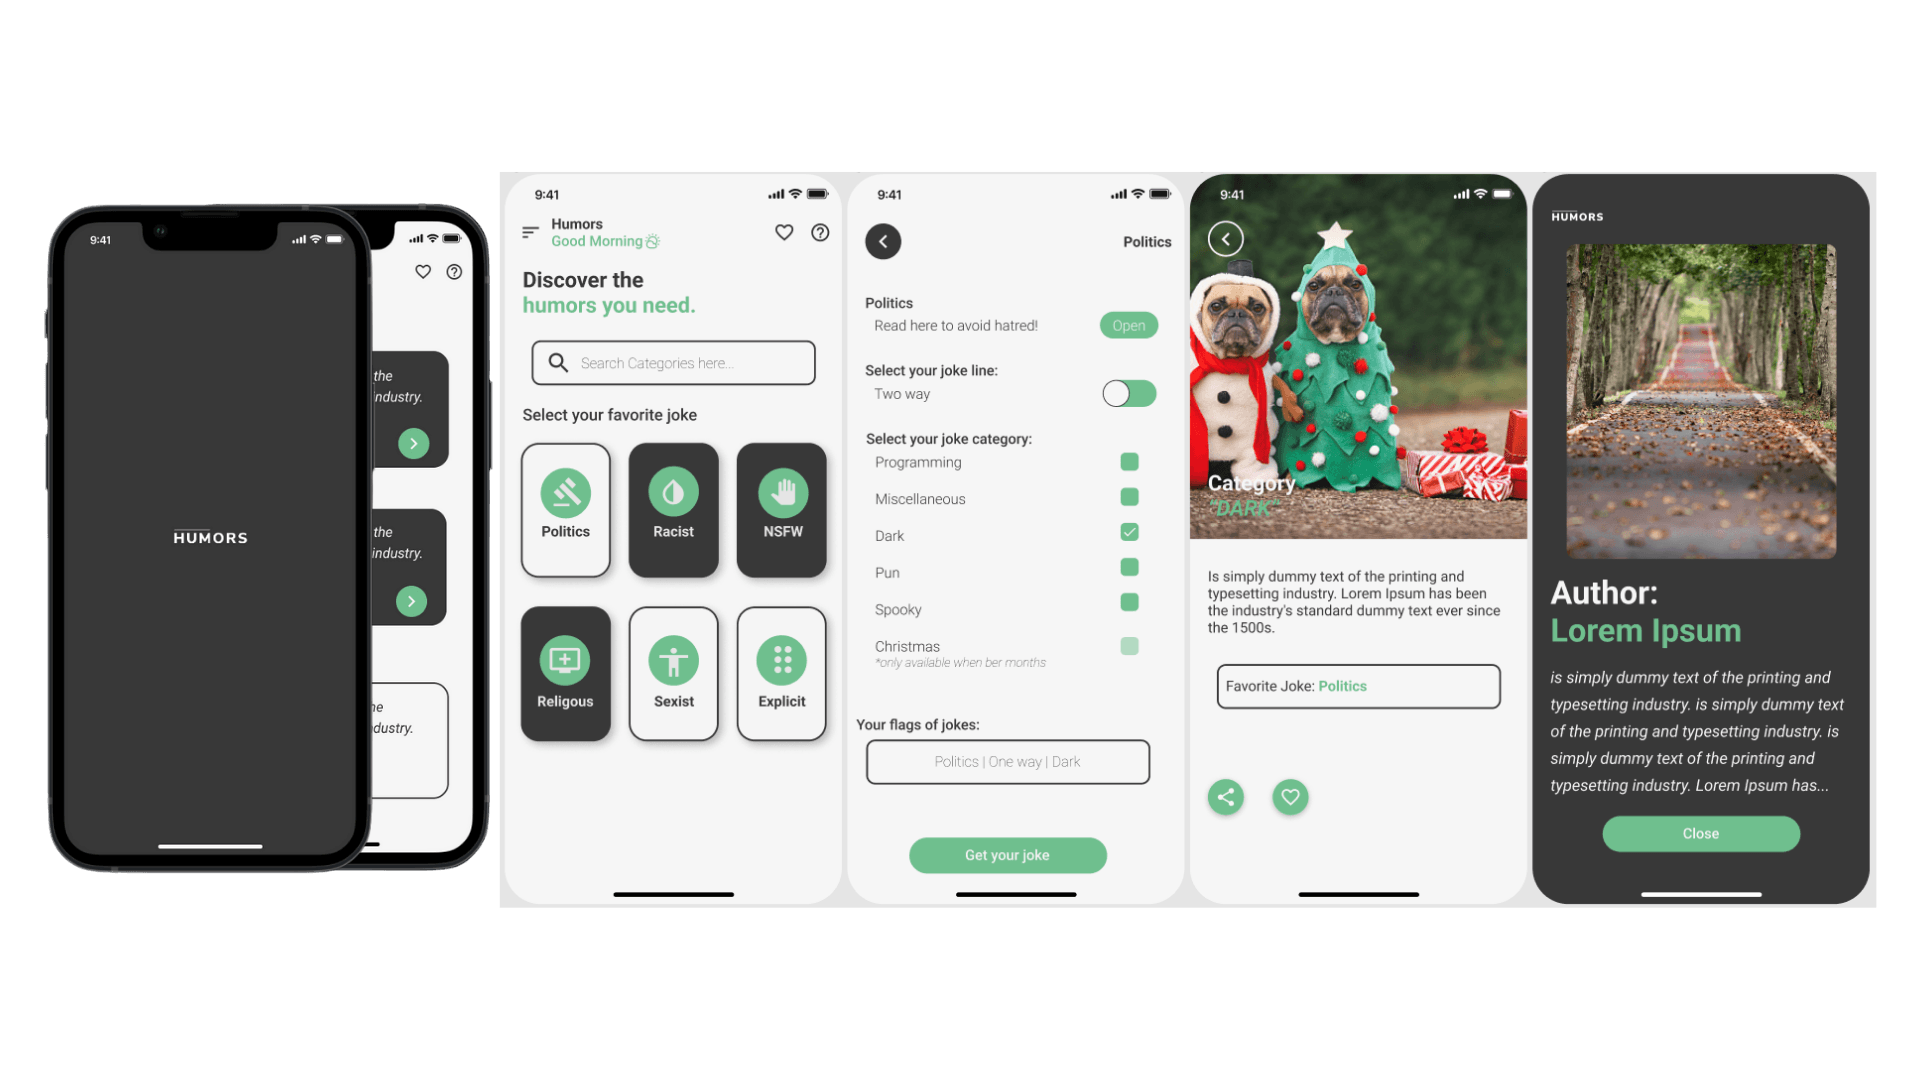
Task: Click the Close button on author detail
Action: 1700,833
